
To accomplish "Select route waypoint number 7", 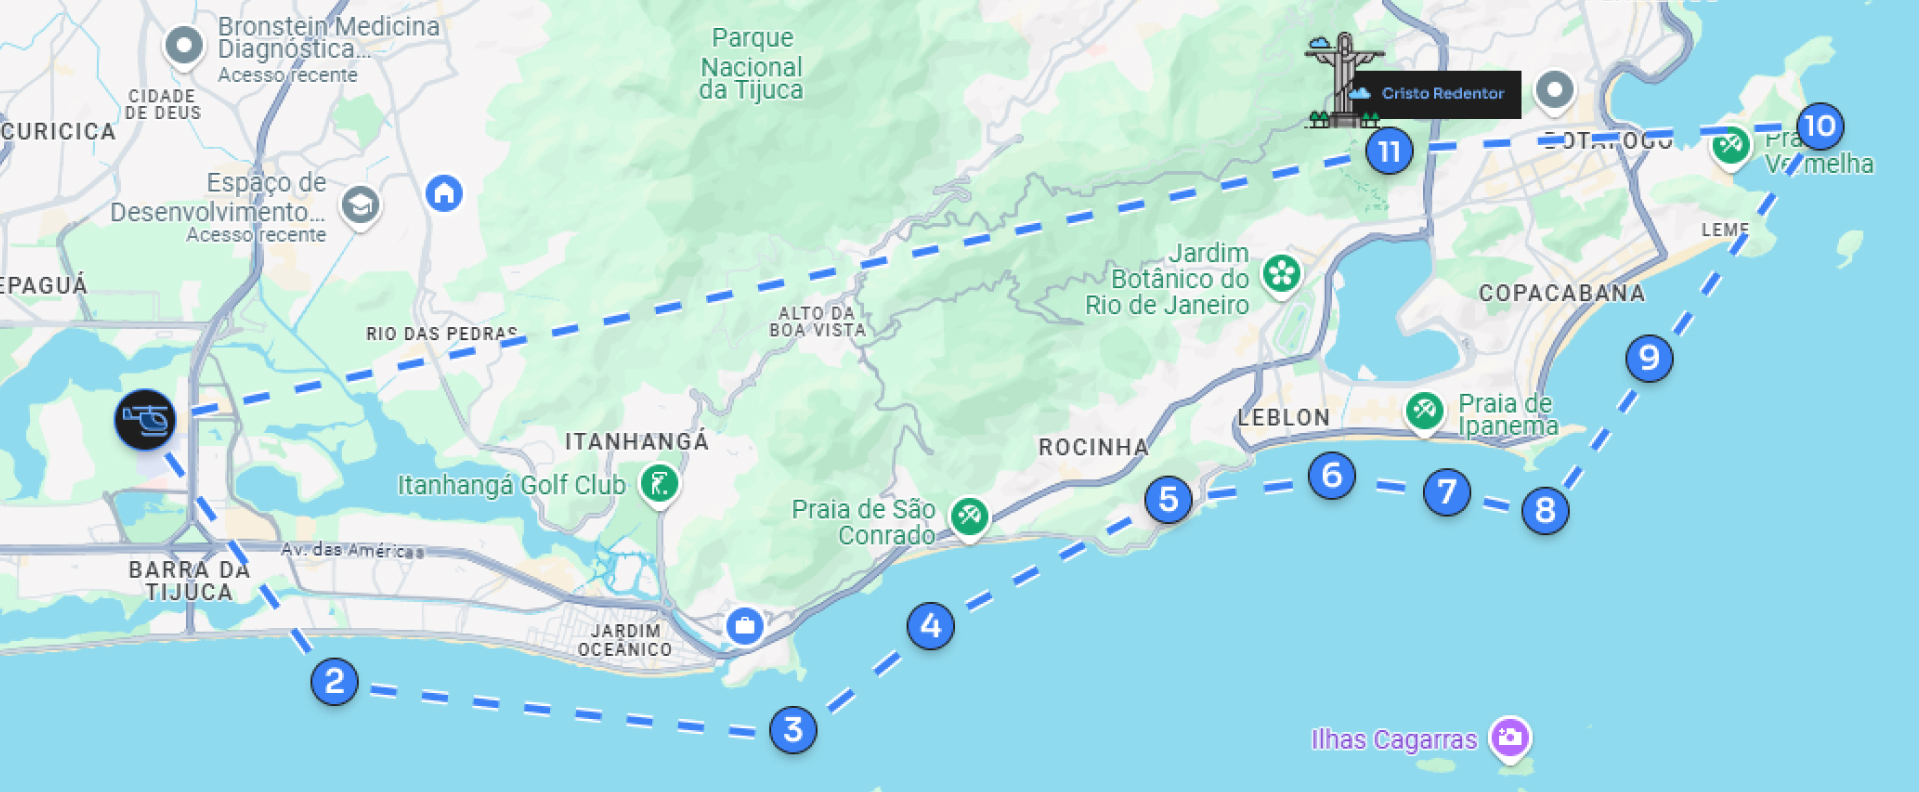I will tap(1447, 492).
